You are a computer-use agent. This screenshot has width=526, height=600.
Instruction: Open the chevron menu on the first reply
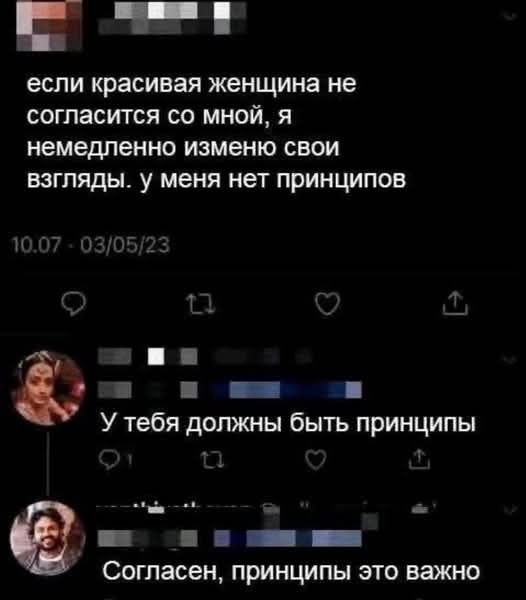pos(510,360)
